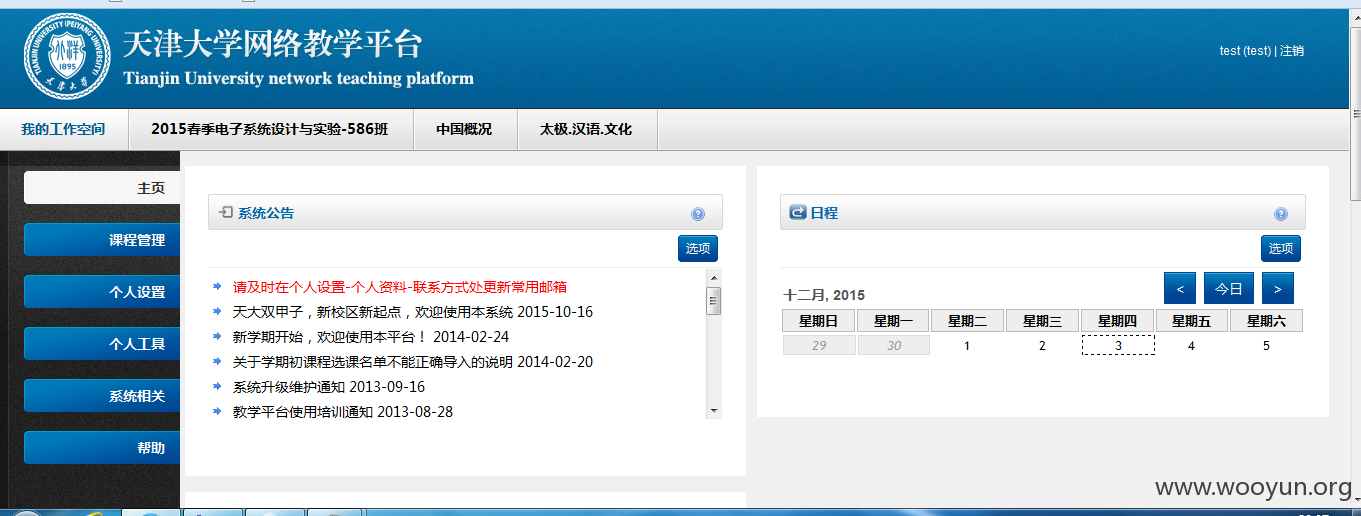
Task: Click the announcements list scrollbar thumb
Action: (714, 300)
